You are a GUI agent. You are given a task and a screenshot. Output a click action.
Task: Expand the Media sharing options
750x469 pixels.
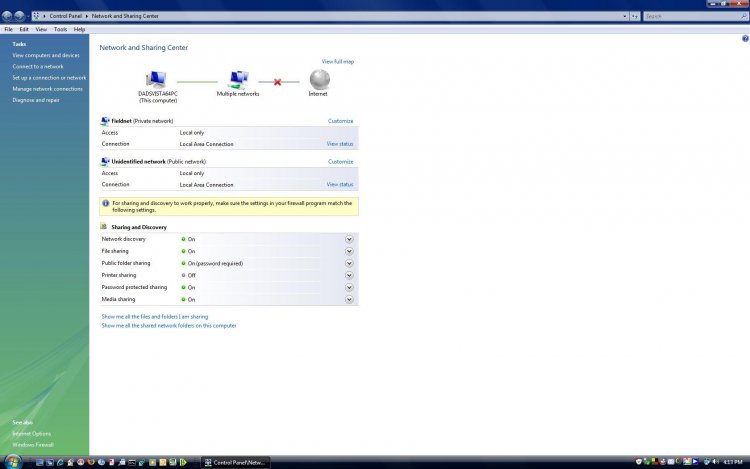tap(349, 299)
